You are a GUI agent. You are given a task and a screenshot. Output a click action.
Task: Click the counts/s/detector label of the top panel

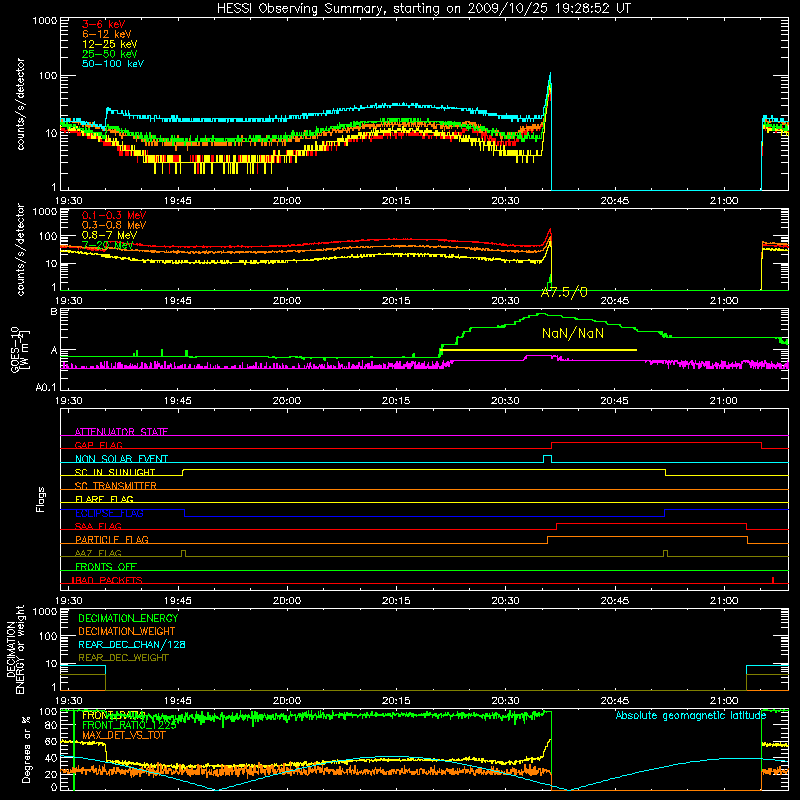[20, 104]
